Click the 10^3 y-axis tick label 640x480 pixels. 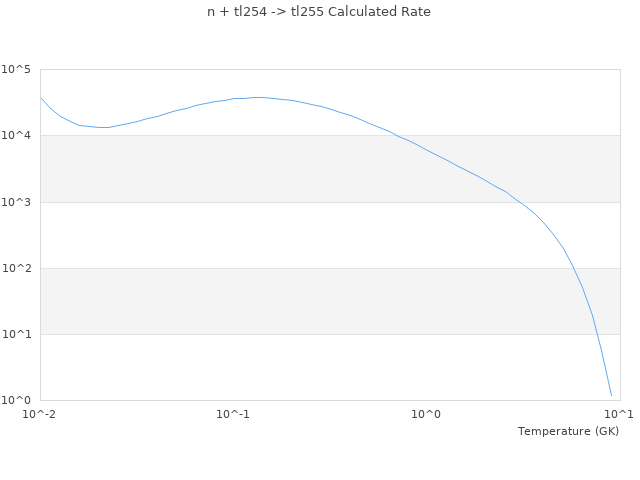pyautogui.click(x=17, y=202)
